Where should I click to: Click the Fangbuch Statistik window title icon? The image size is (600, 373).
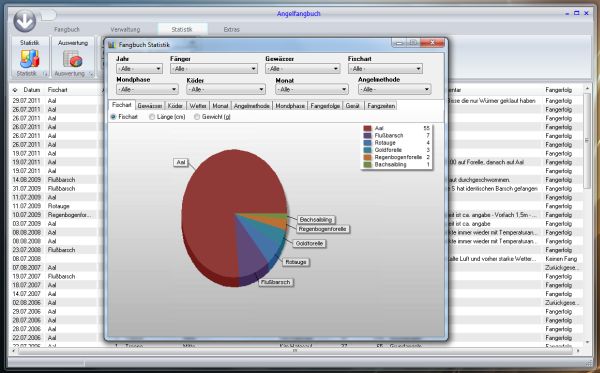pos(112,45)
